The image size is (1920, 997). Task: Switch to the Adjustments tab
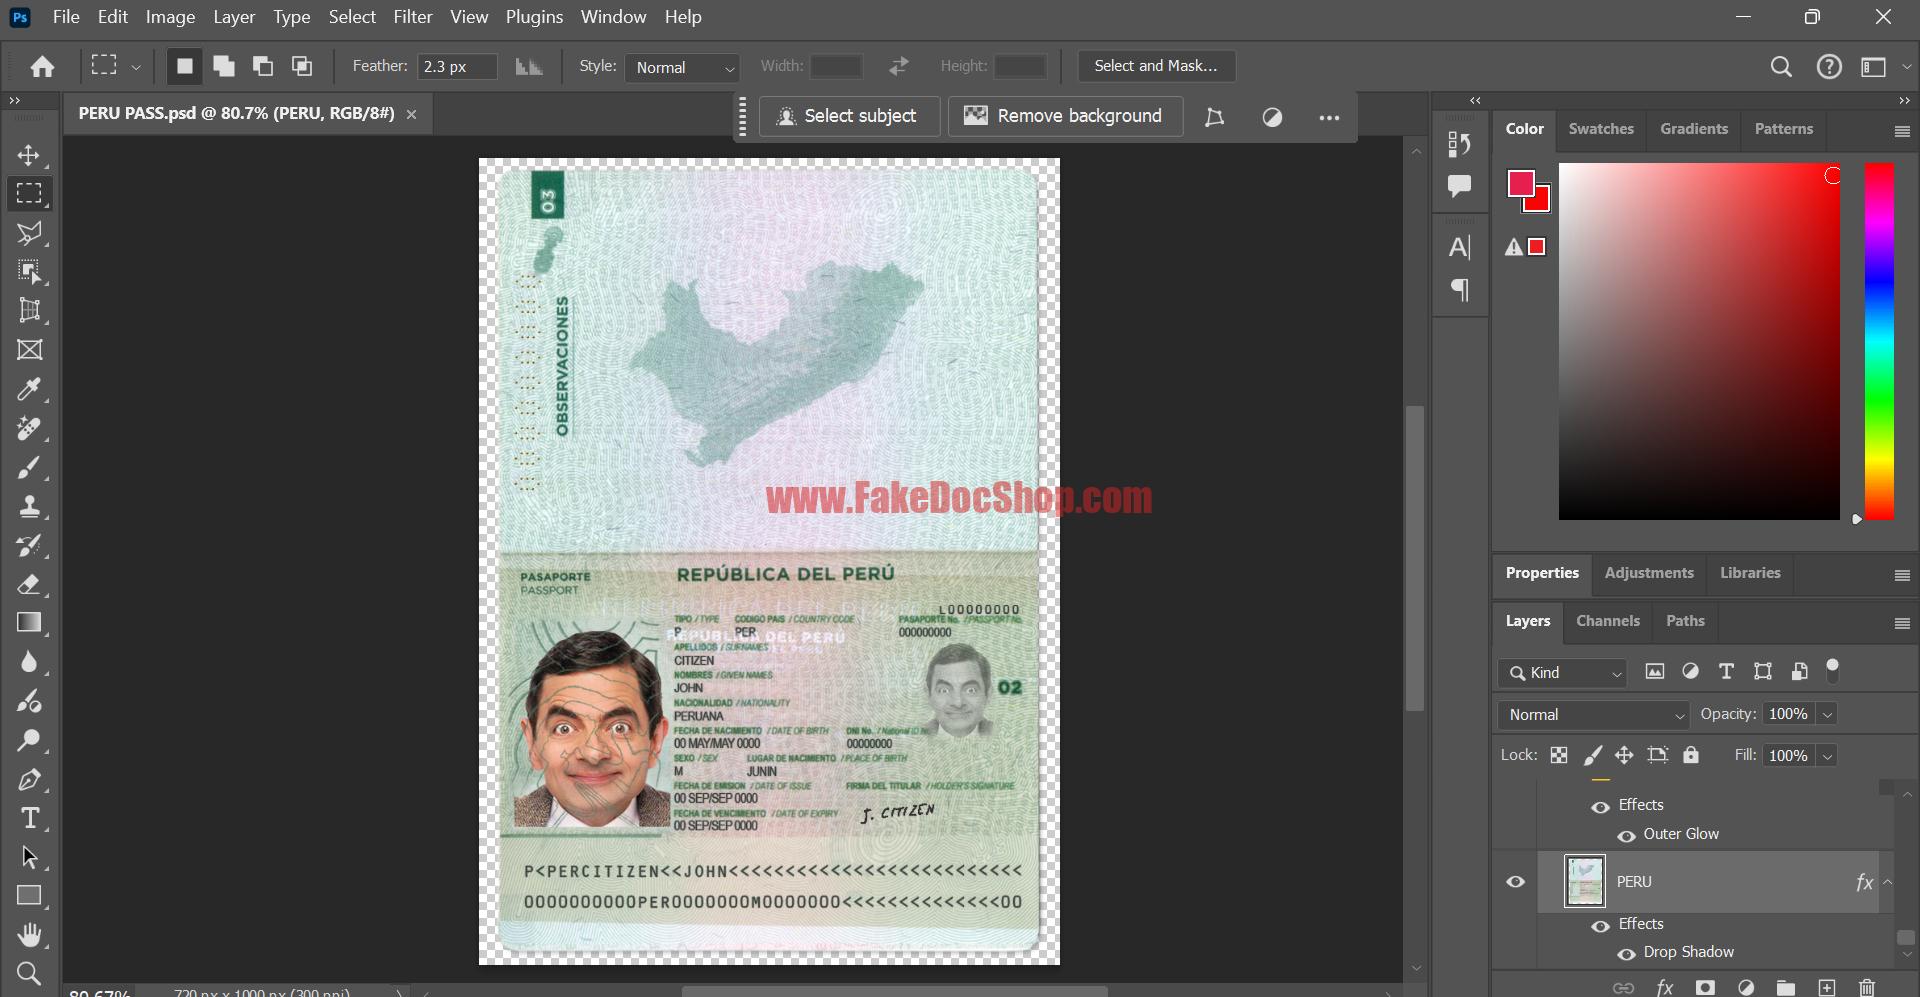pyautogui.click(x=1649, y=573)
